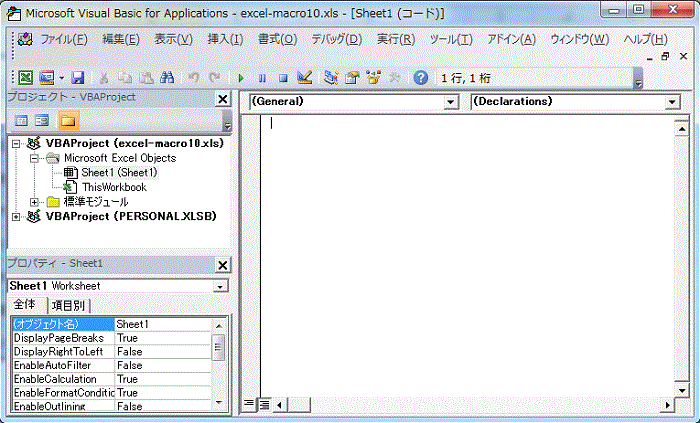Switch to Procedure View at editor bottom-left
The image size is (700, 423).
[x=250, y=405]
